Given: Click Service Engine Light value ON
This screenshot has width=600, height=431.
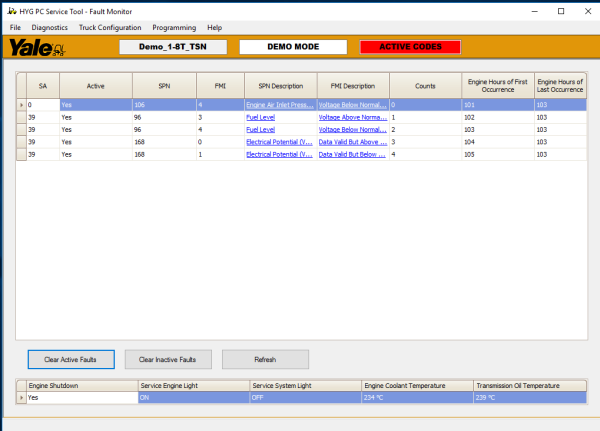Looking at the screenshot, I should point(194,398).
